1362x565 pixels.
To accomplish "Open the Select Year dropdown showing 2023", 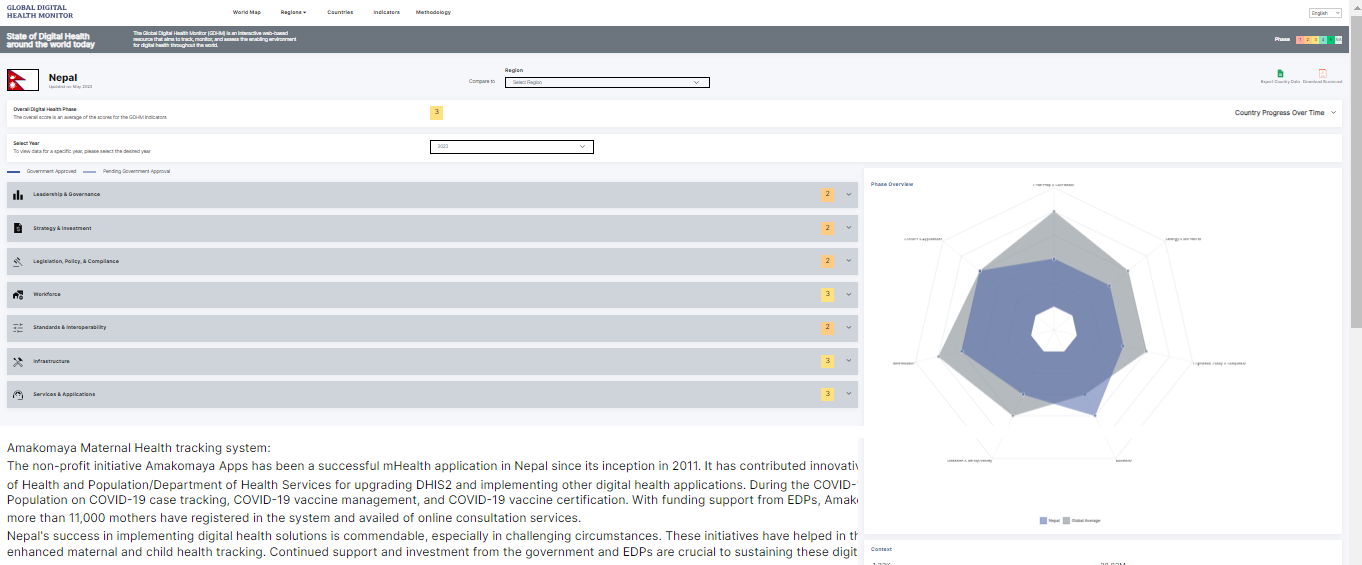I will pos(512,147).
